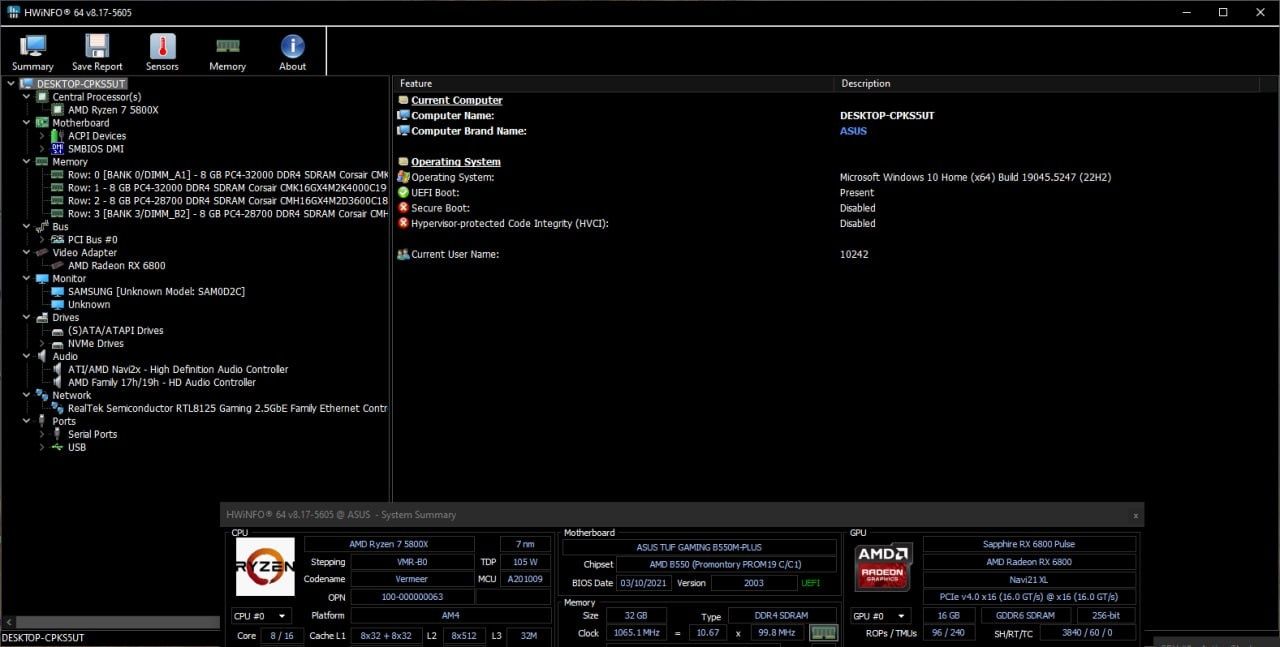Open the About info icon
This screenshot has width=1280, height=647.
tap(292, 46)
